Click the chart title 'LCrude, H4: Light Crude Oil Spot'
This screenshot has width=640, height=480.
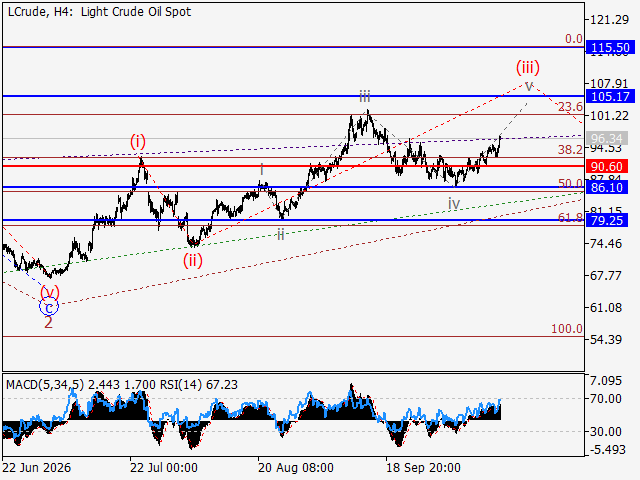click(x=99, y=12)
